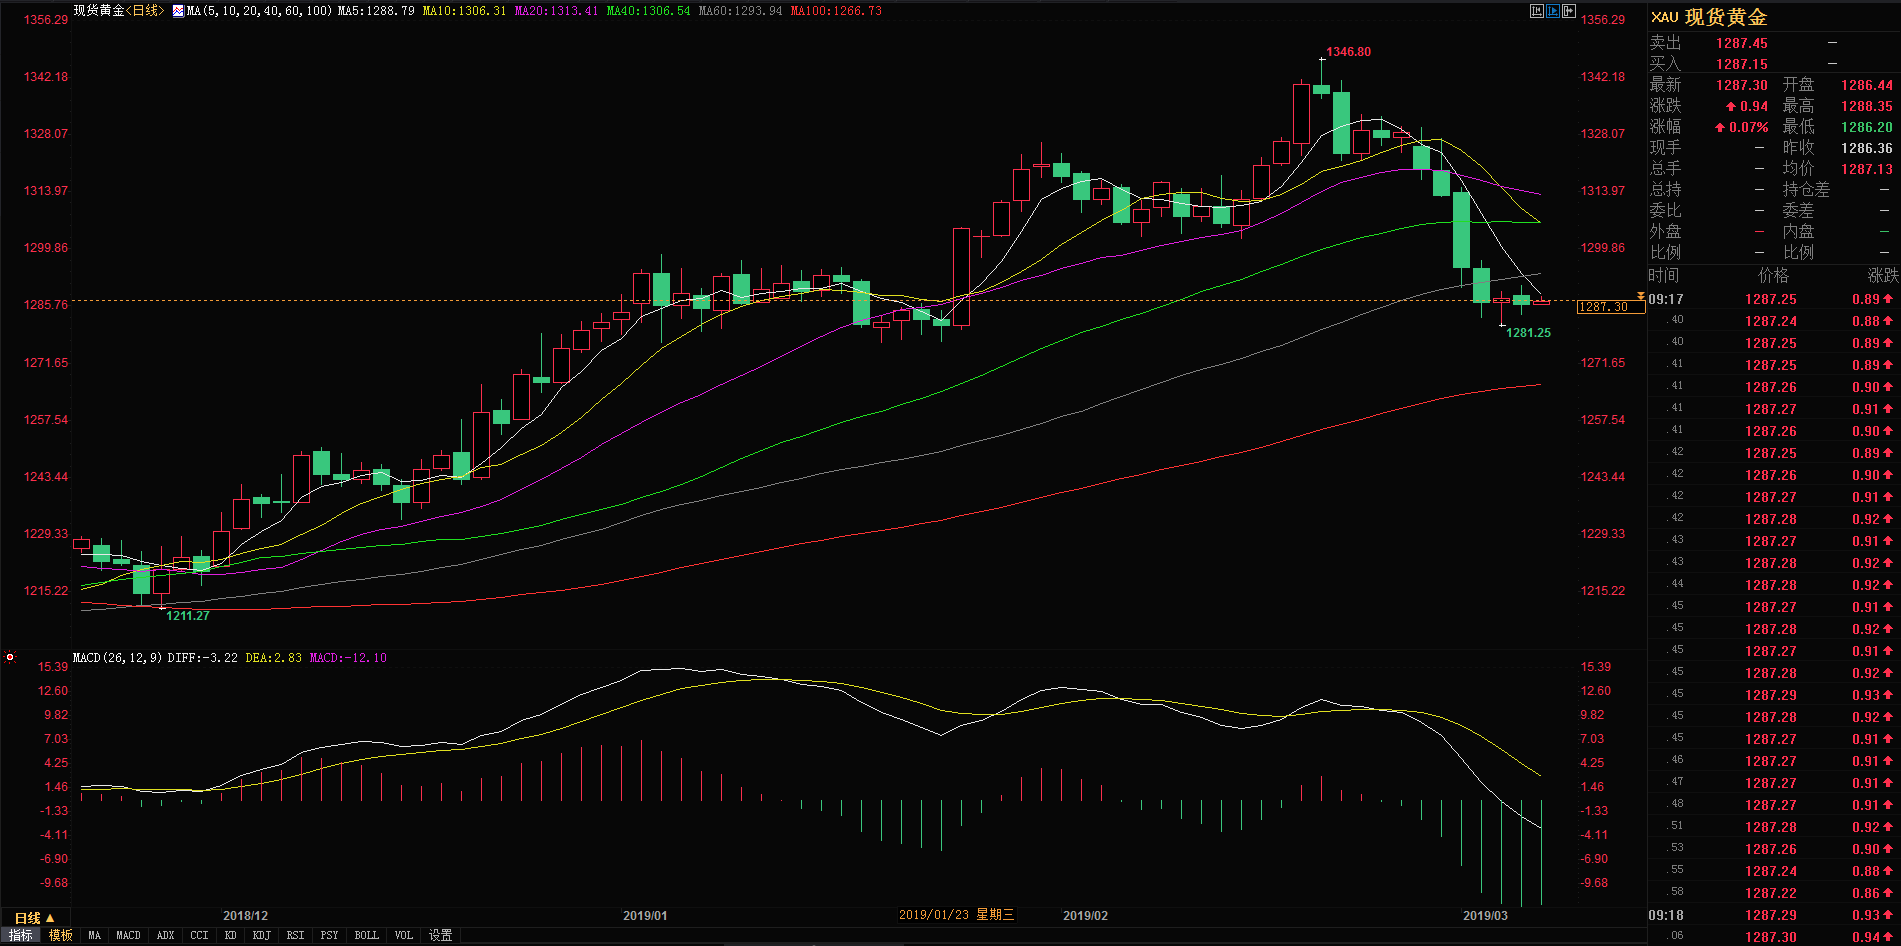Click the MA indicator chart icon beside 现货黄金

click(178, 11)
